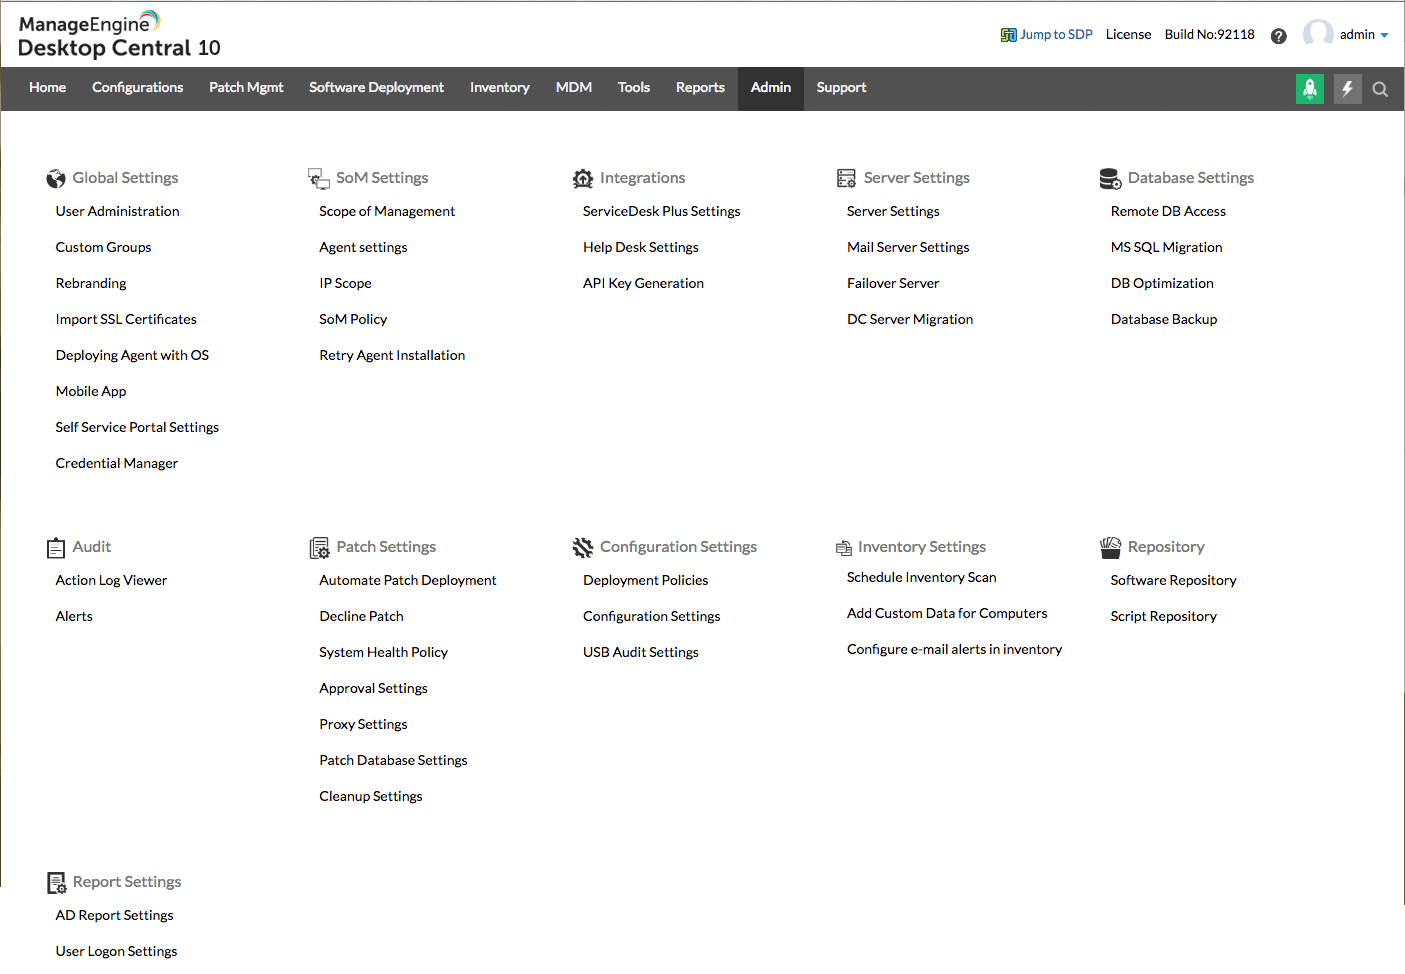Open System Health Policy
Viewport: 1405px width, 974px height.
383,653
